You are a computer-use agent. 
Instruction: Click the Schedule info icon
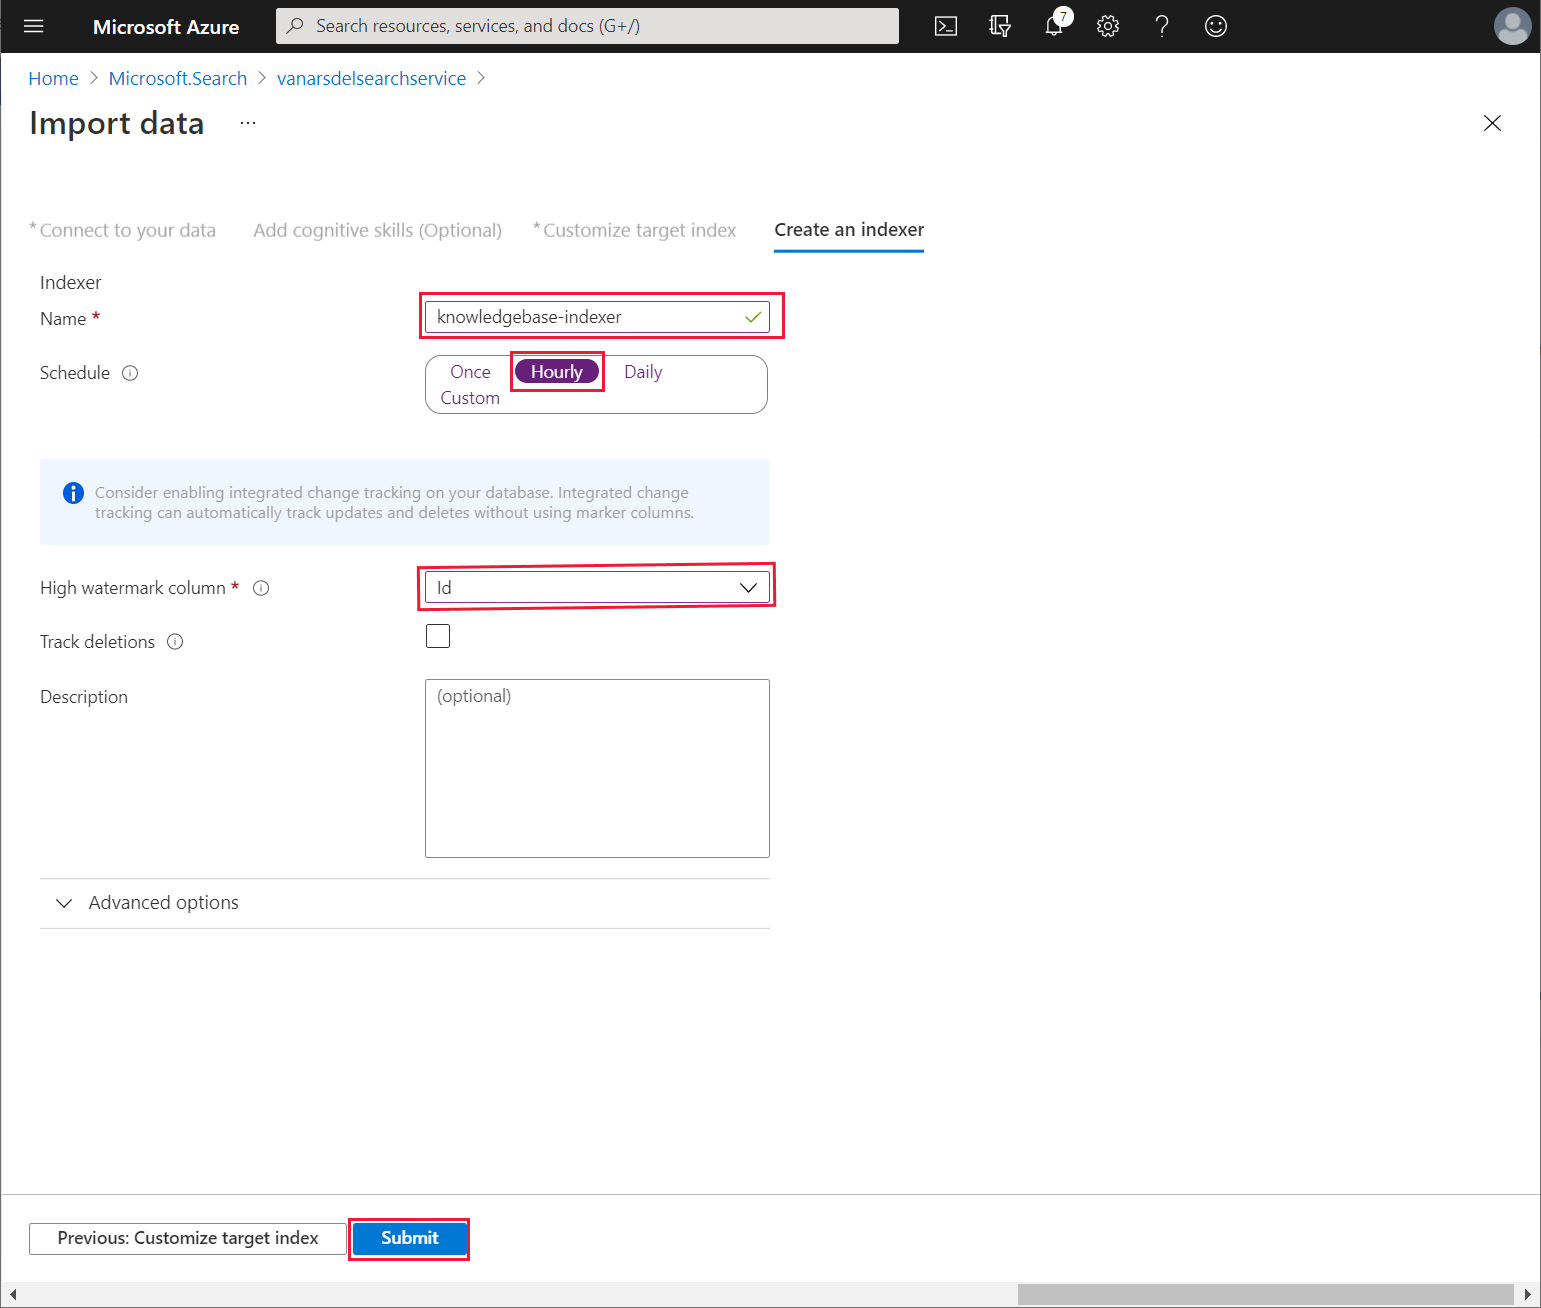tap(130, 373)
